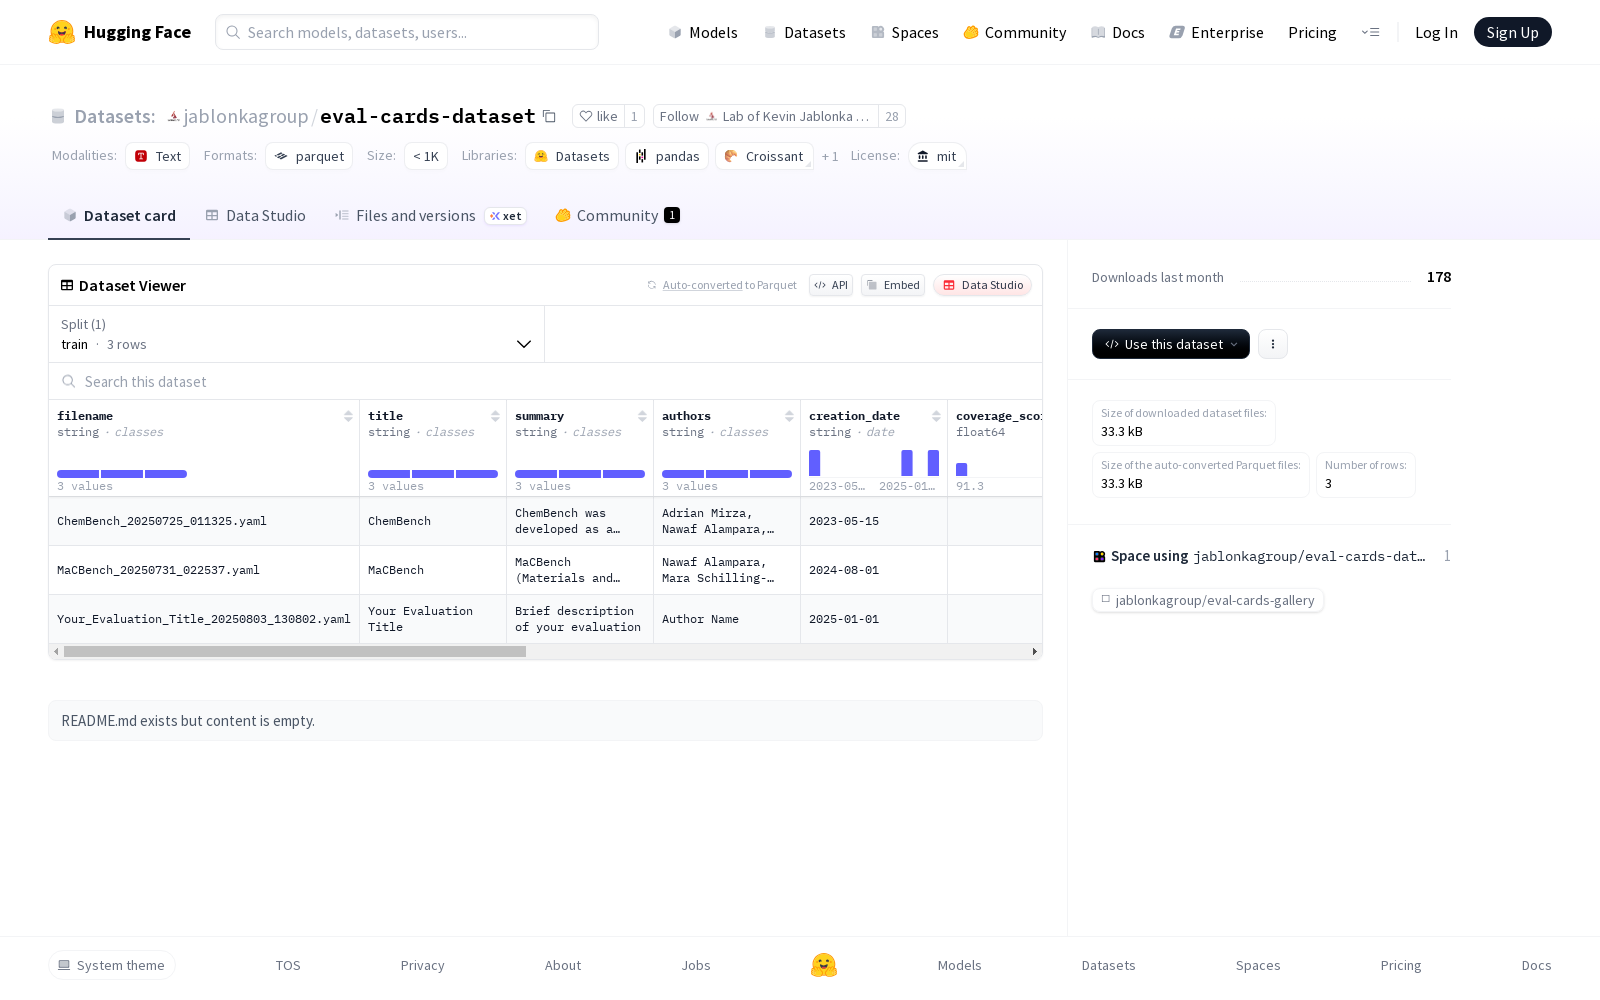Open Pricing in top navigation
Viewport: 1600px width, 1000px height.
click(1312, 32)
